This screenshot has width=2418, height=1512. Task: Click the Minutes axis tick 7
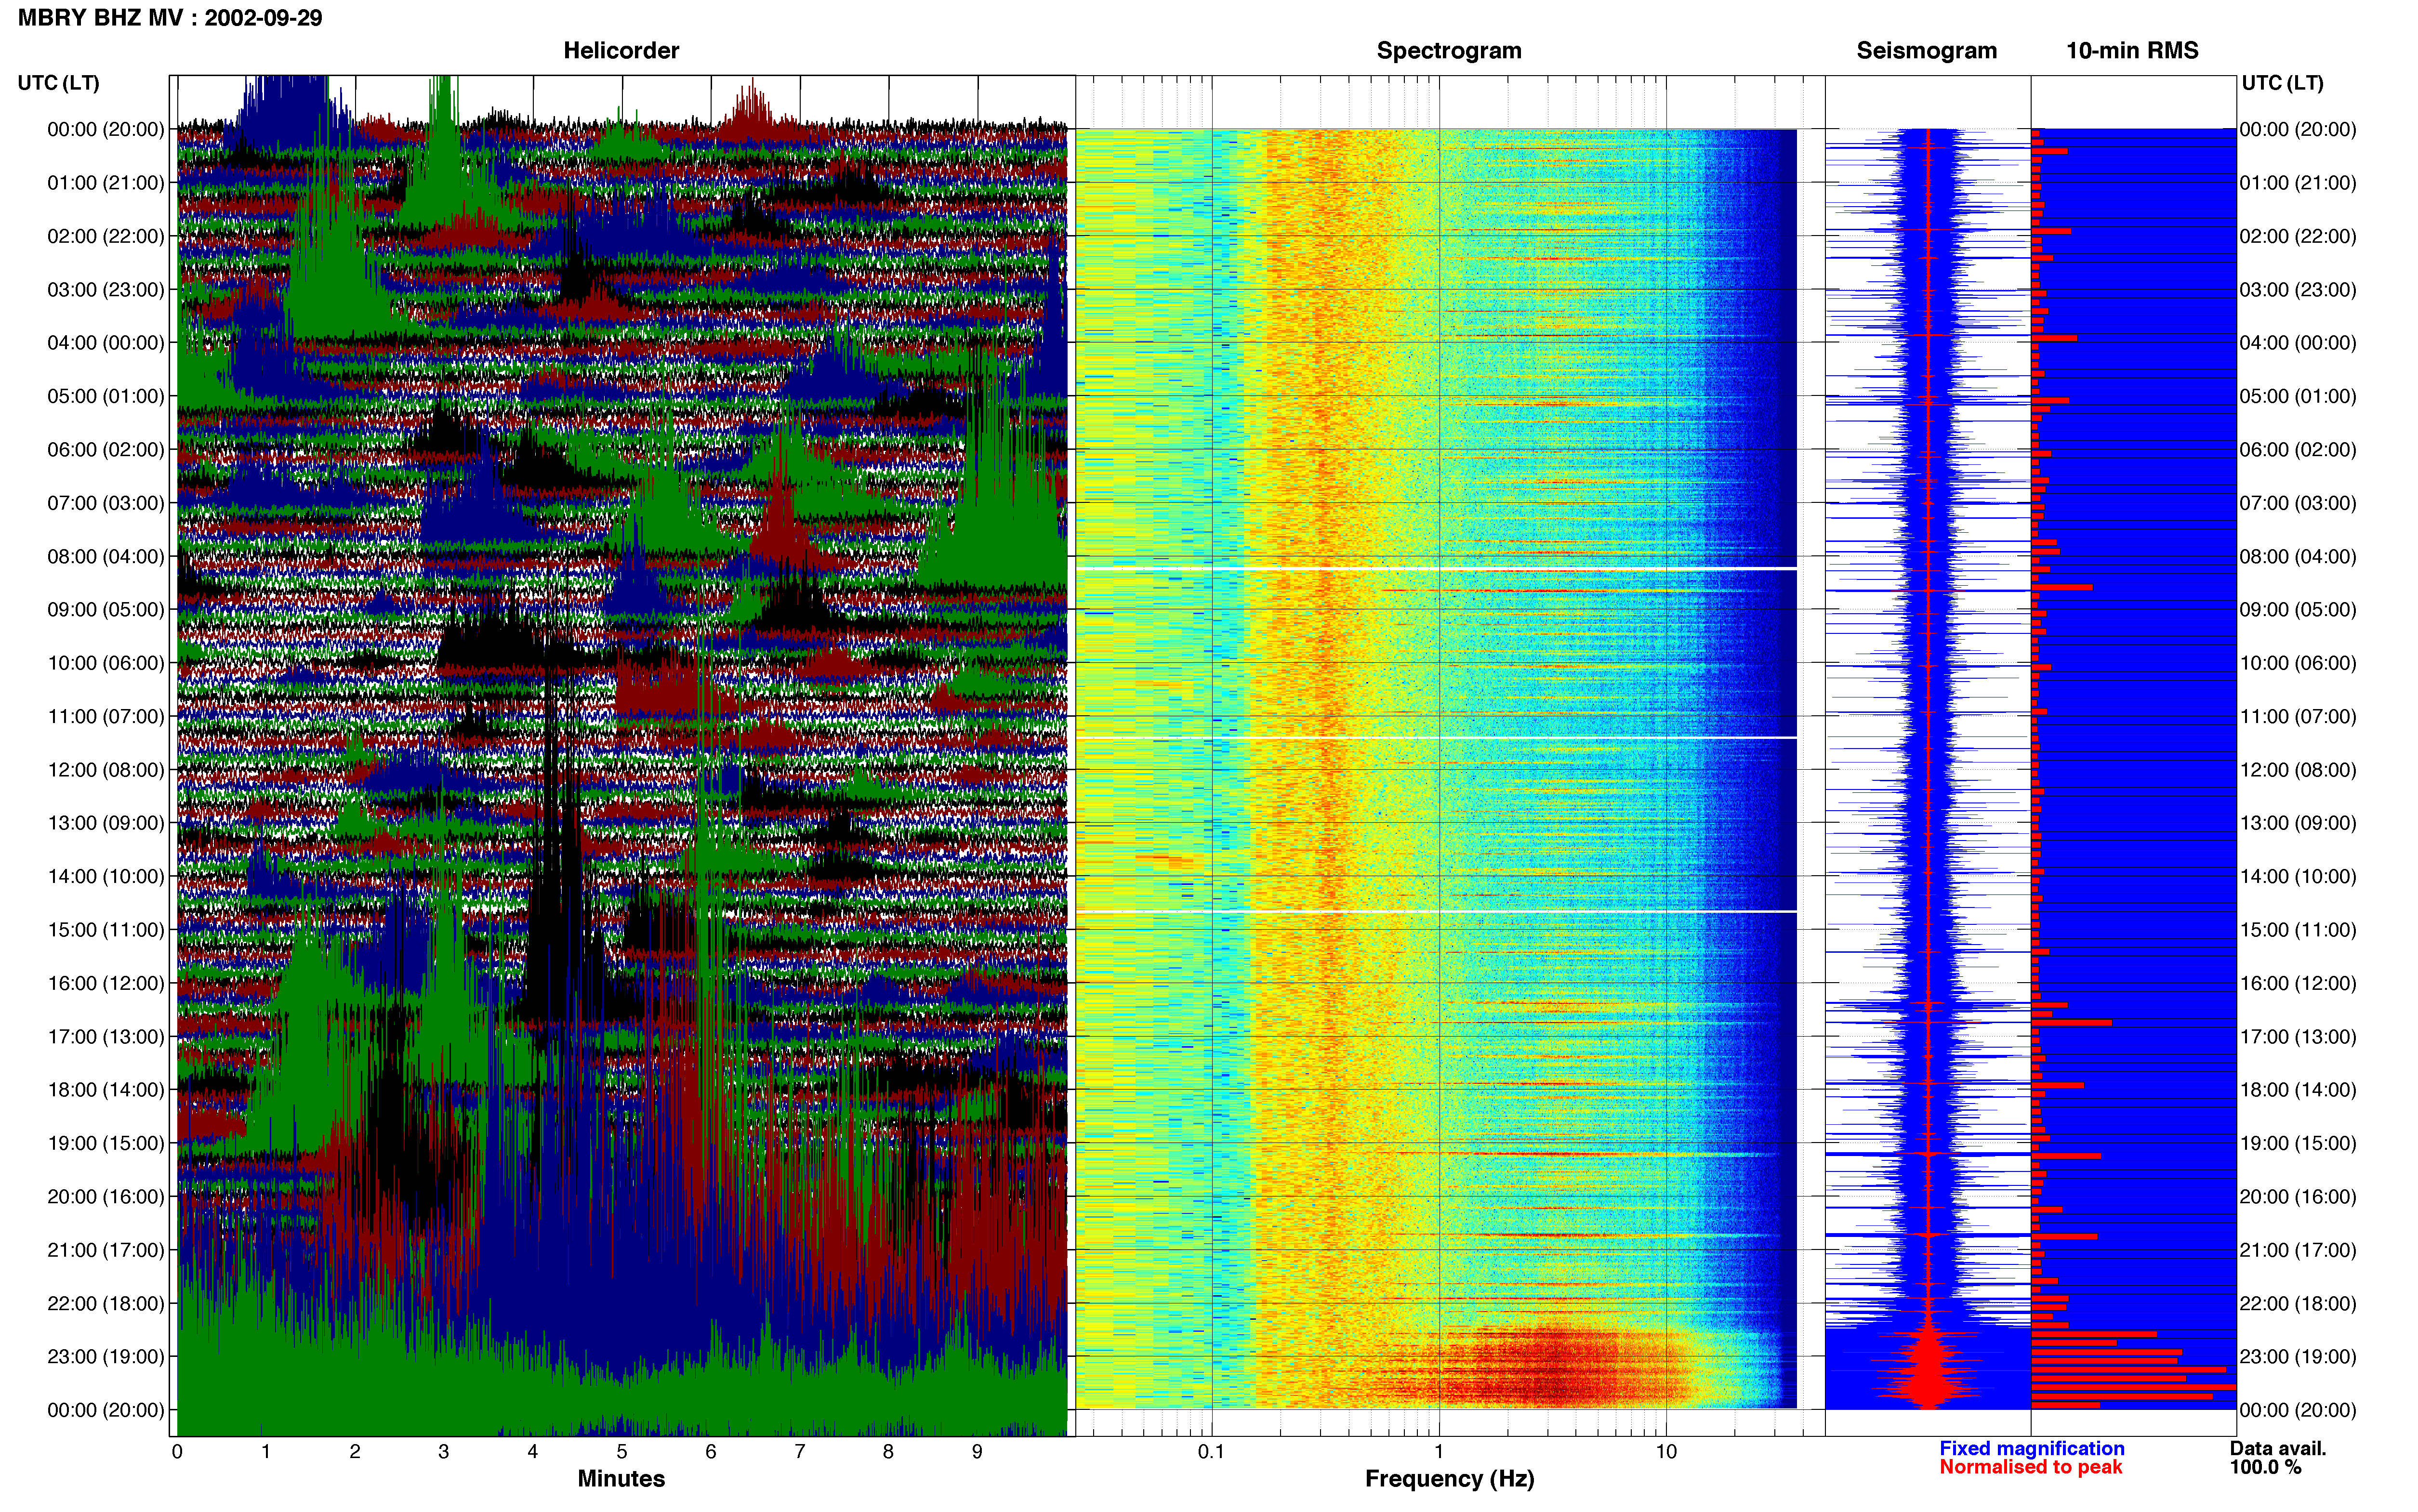click(800, 1452)
